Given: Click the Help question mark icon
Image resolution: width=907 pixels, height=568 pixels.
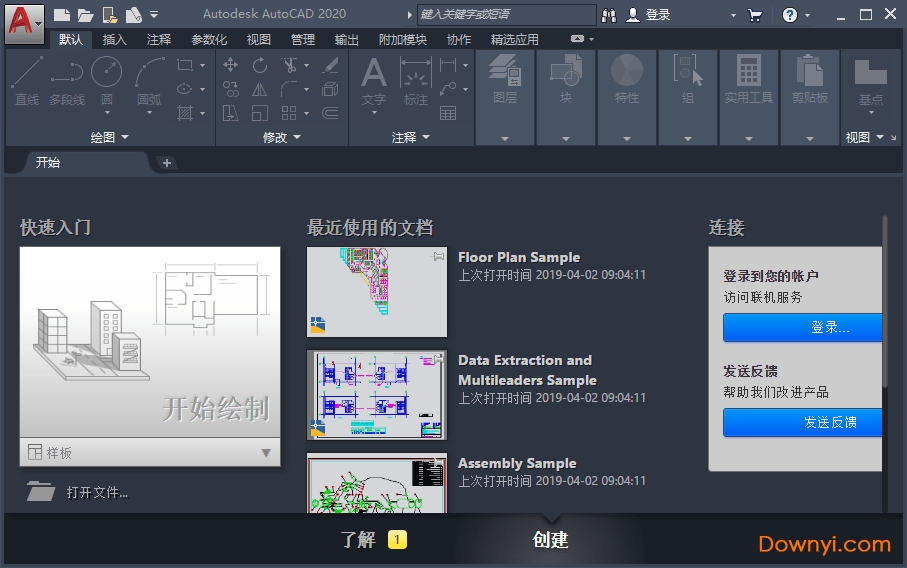Looking at the screenshot, I should coord(790,15).
